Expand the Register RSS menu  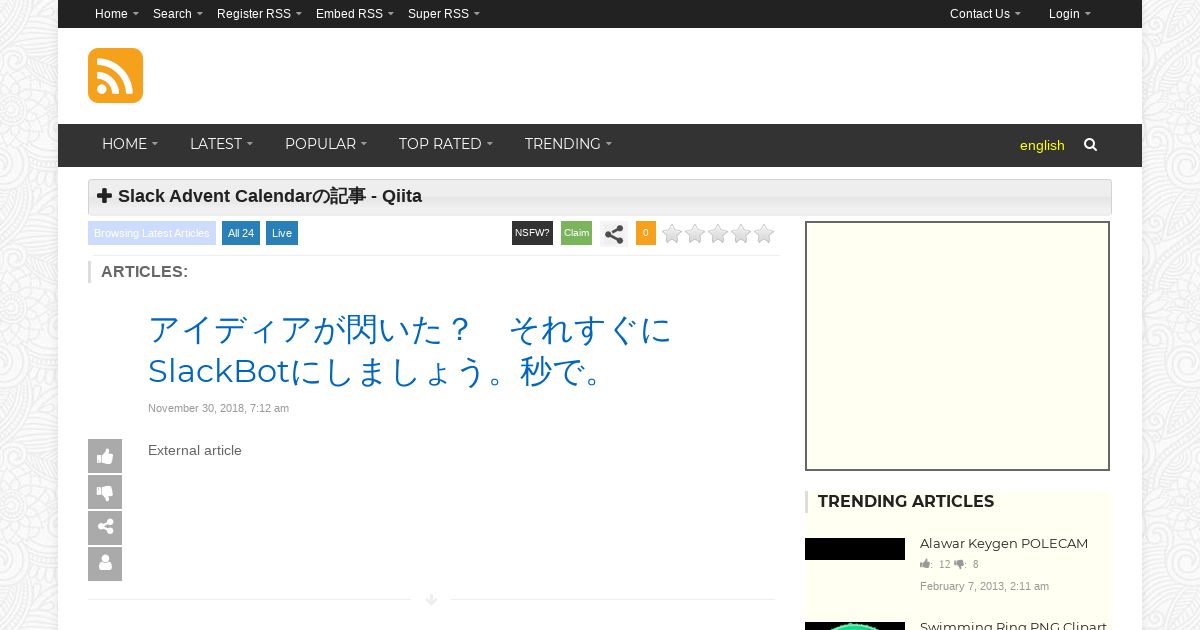259,14
